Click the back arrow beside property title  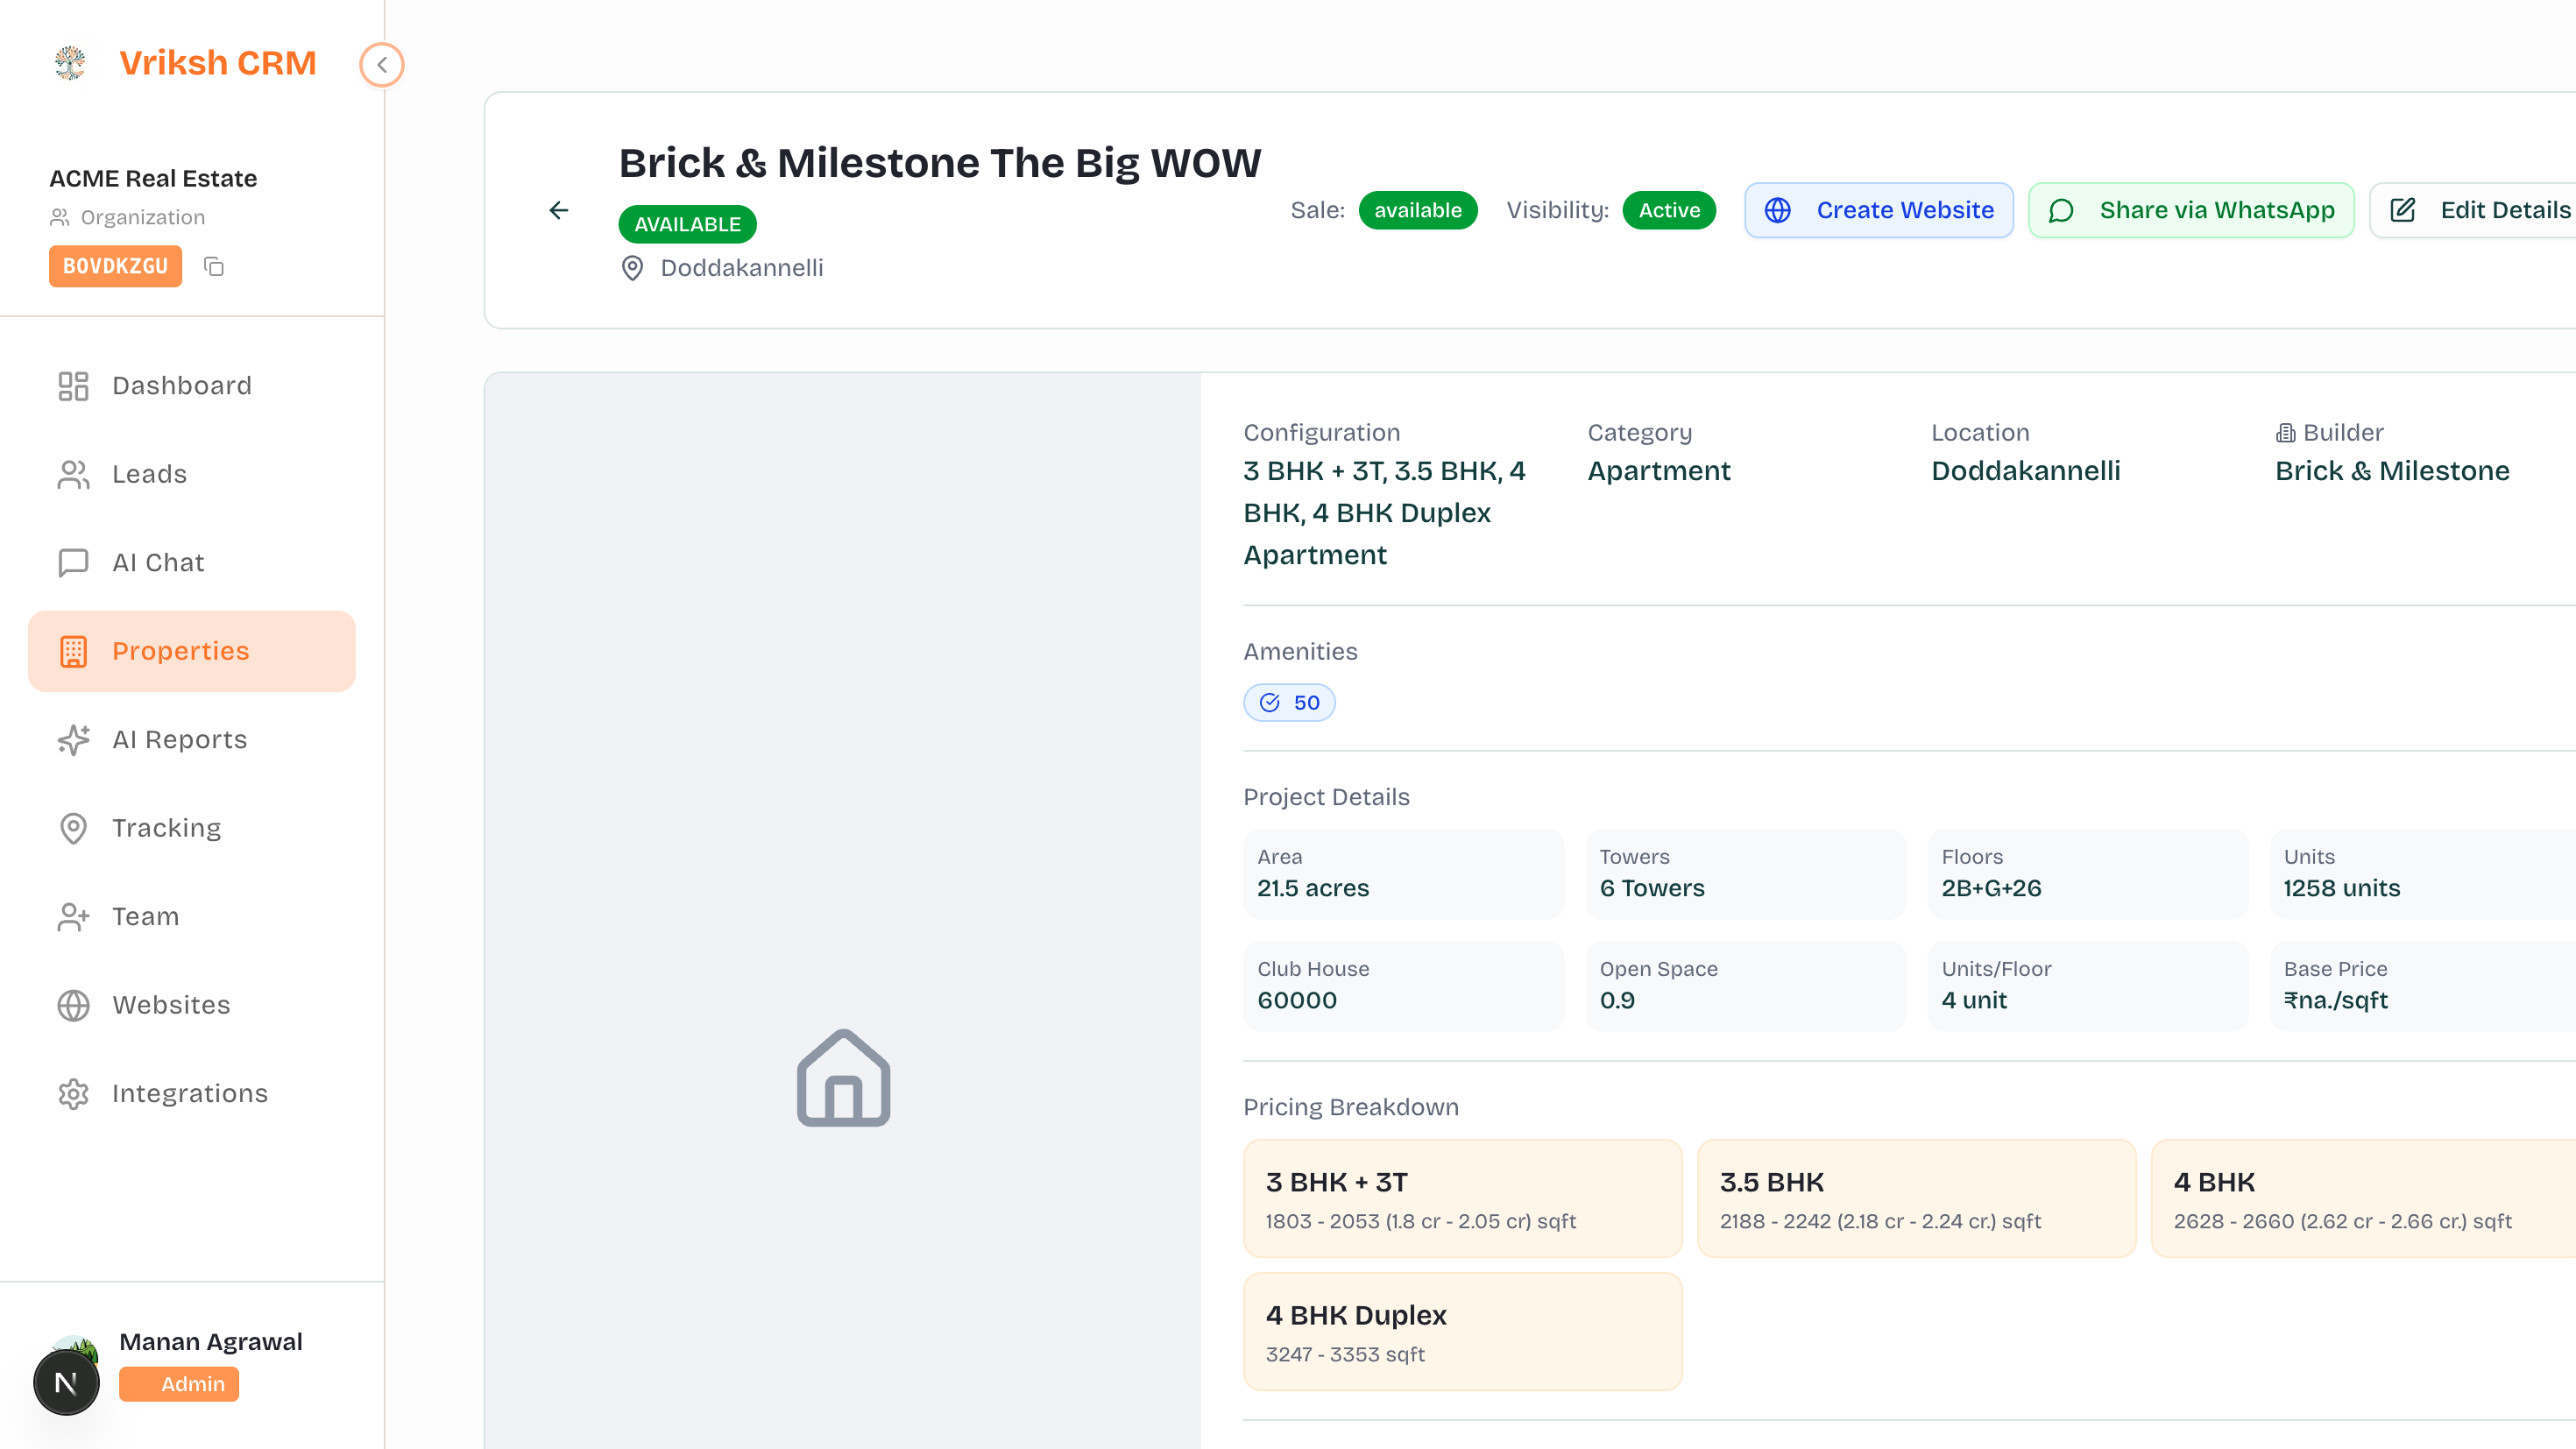pyautogui.click(x=559, y=210)
